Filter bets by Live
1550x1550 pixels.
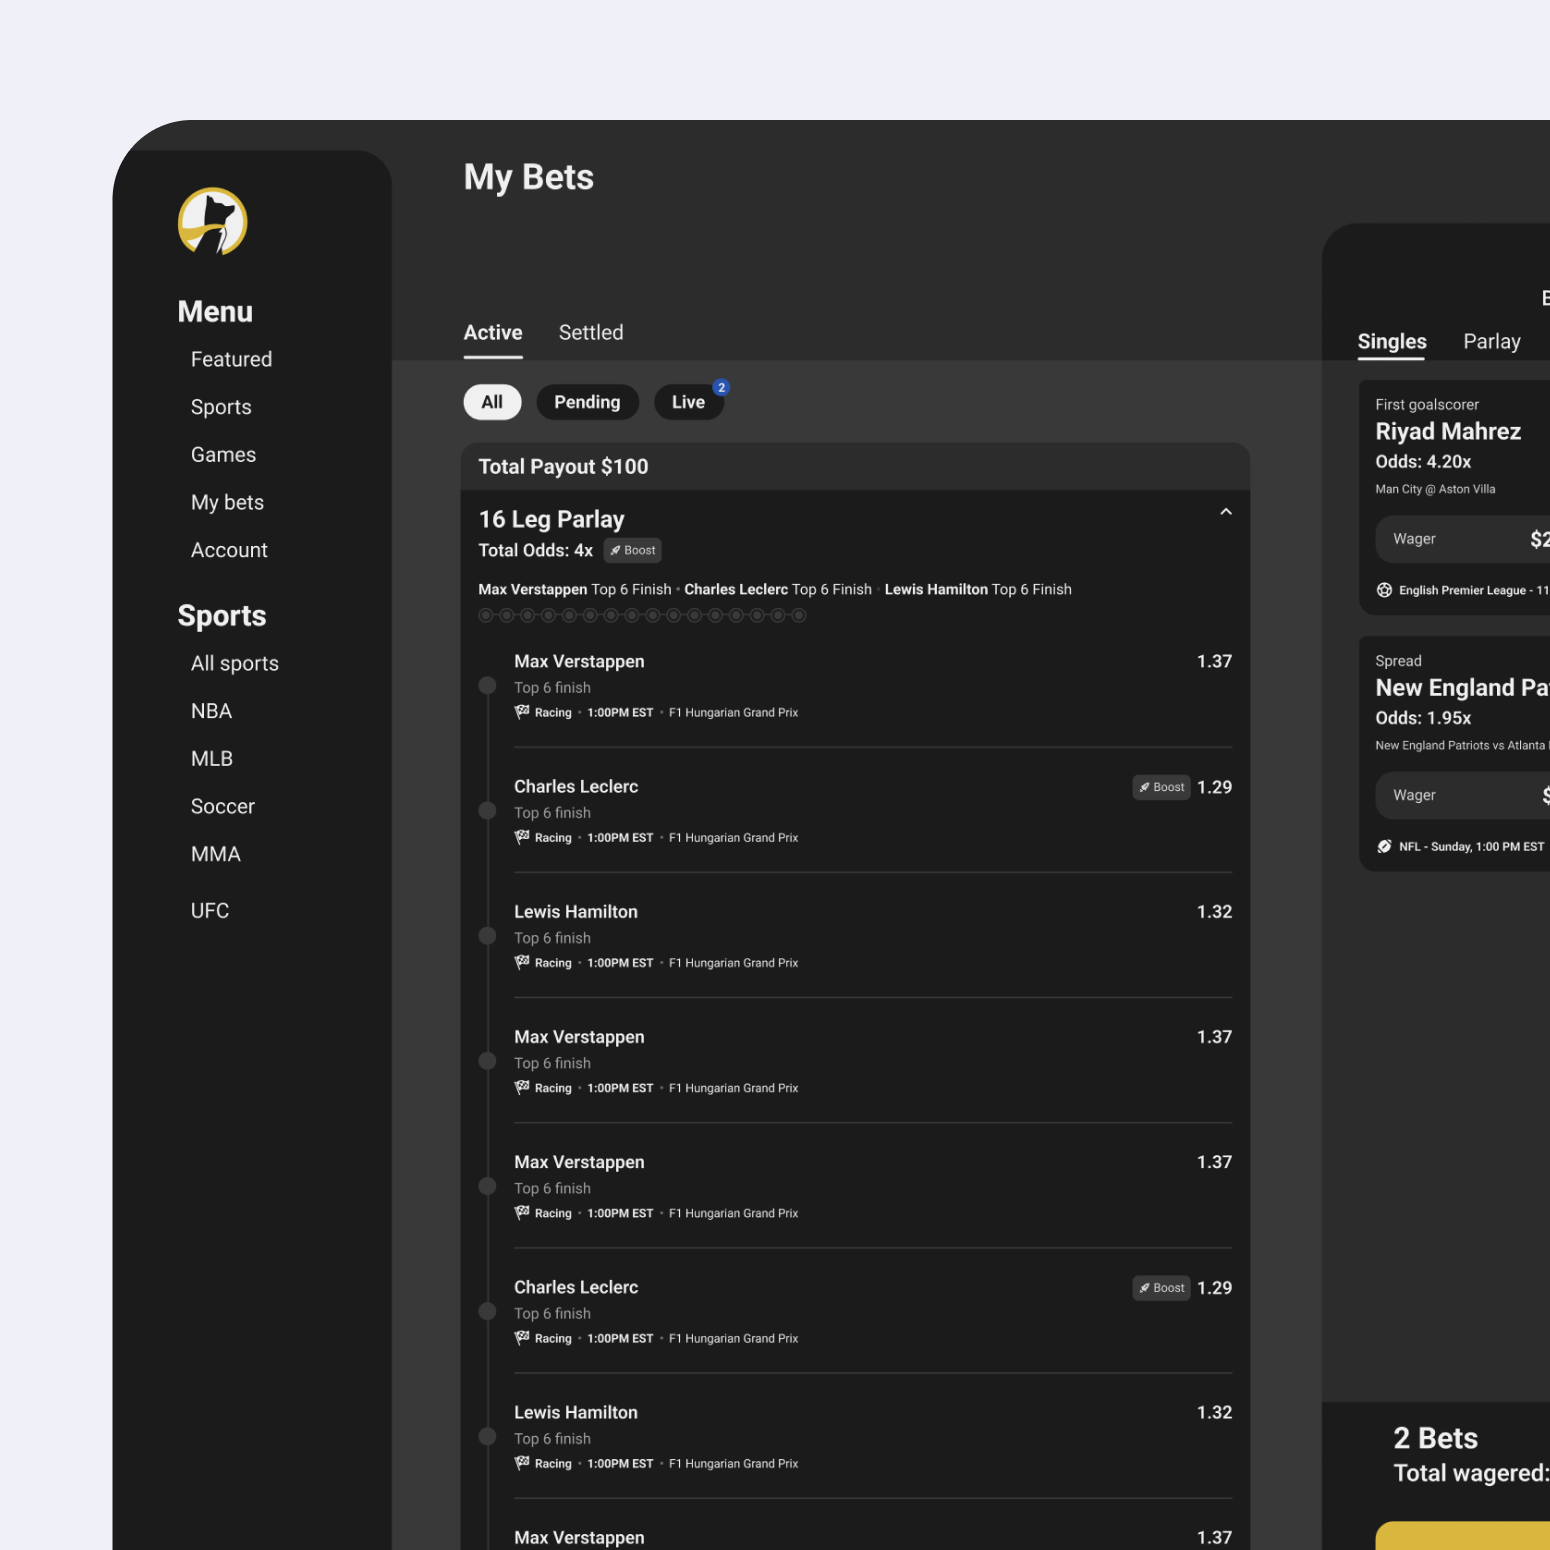point(688,402)
